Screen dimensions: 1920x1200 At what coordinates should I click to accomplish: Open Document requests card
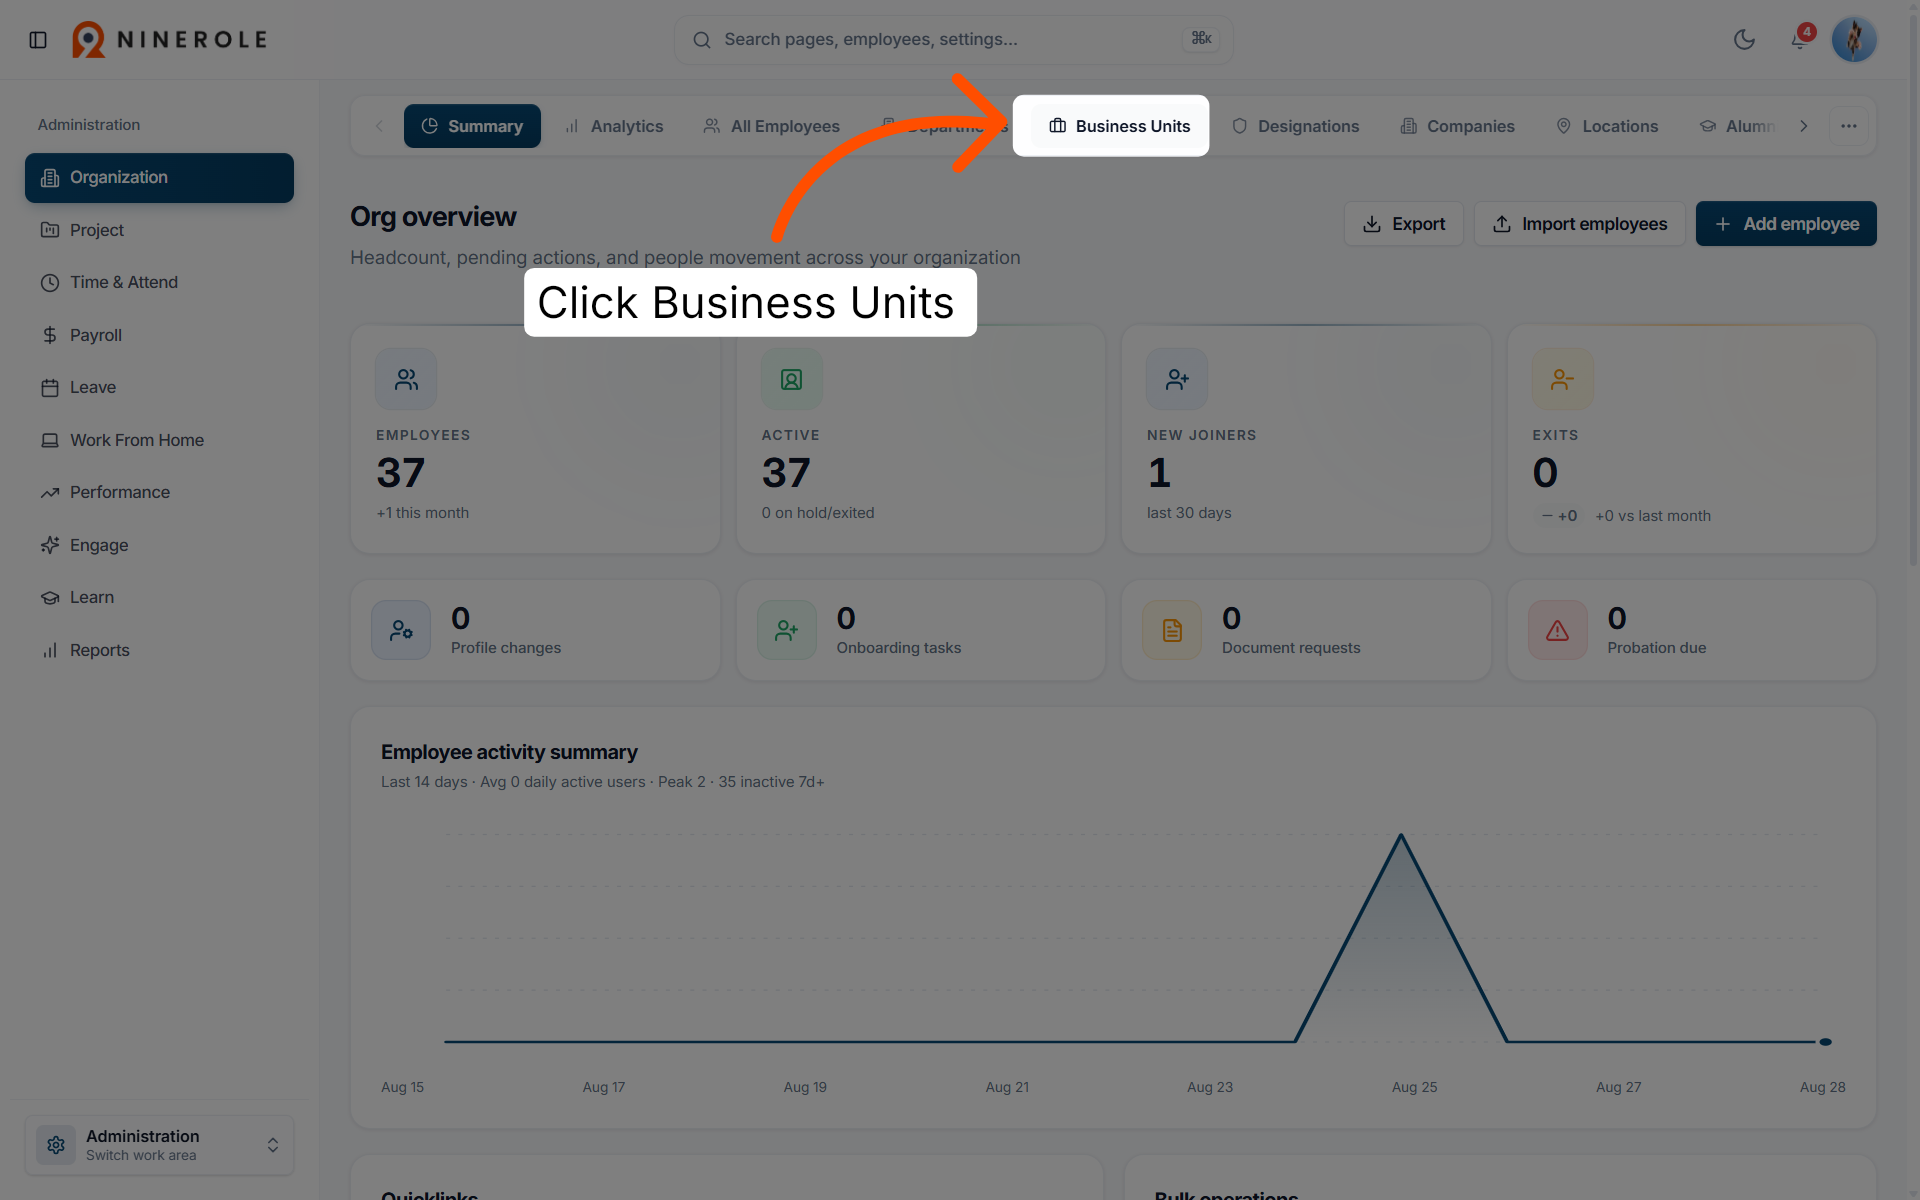(x=1306, y=631)
